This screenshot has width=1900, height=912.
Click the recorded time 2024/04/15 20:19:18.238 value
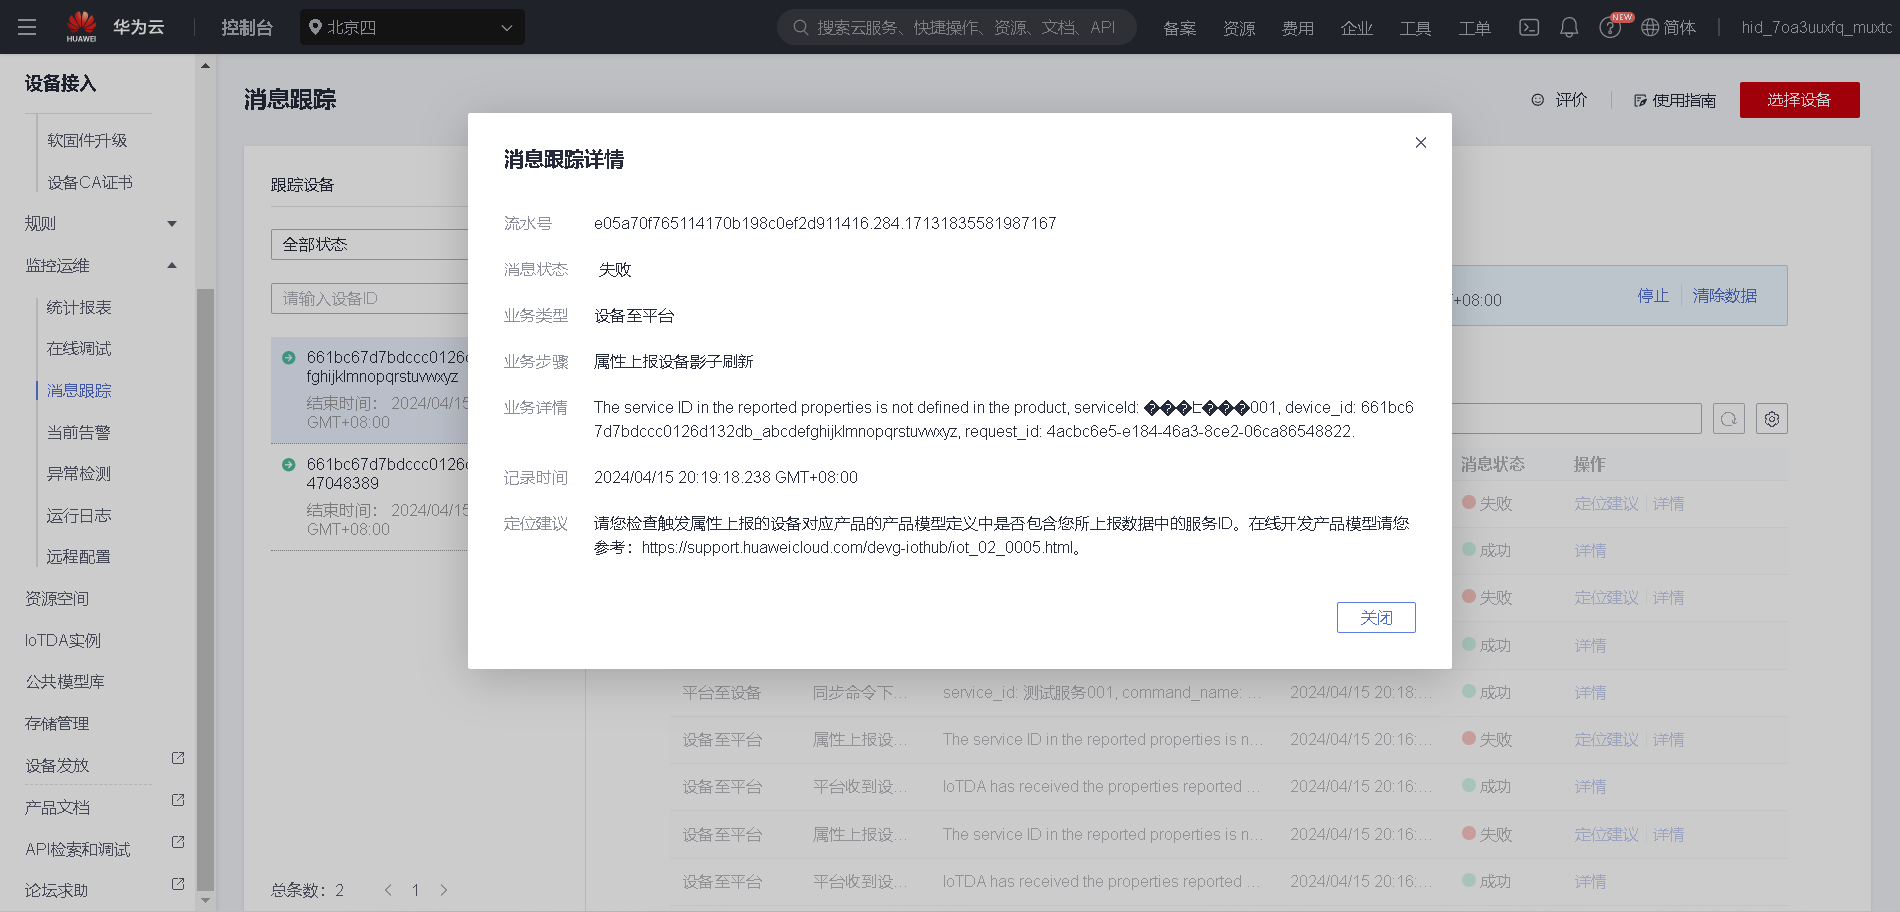726,477
